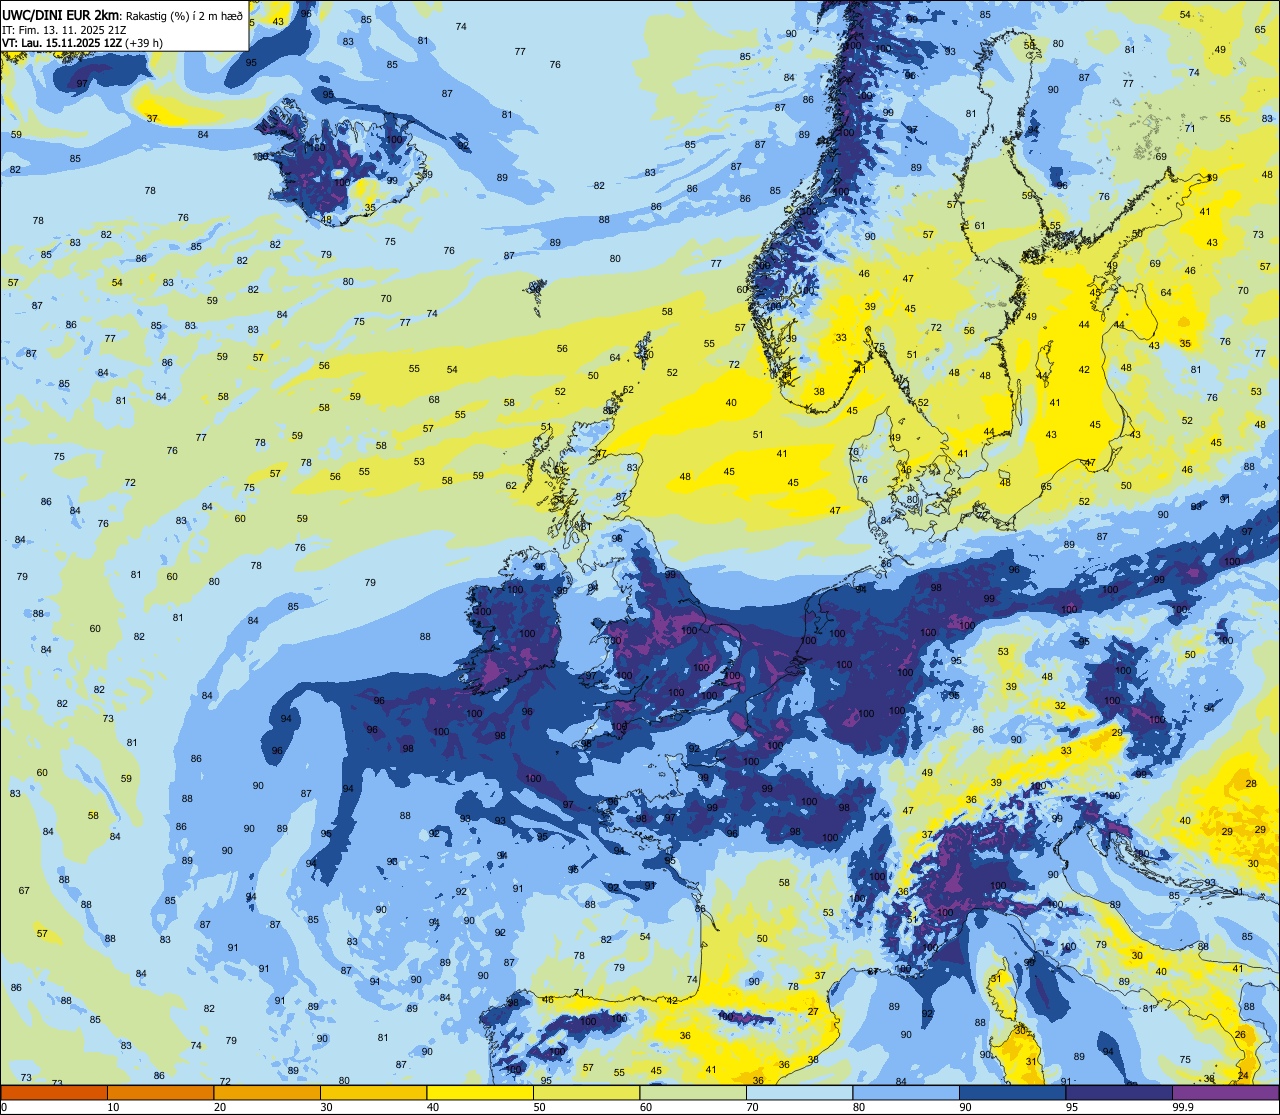Click the legend tick label '80'

pyautogui.click(x=859, y=1107)
